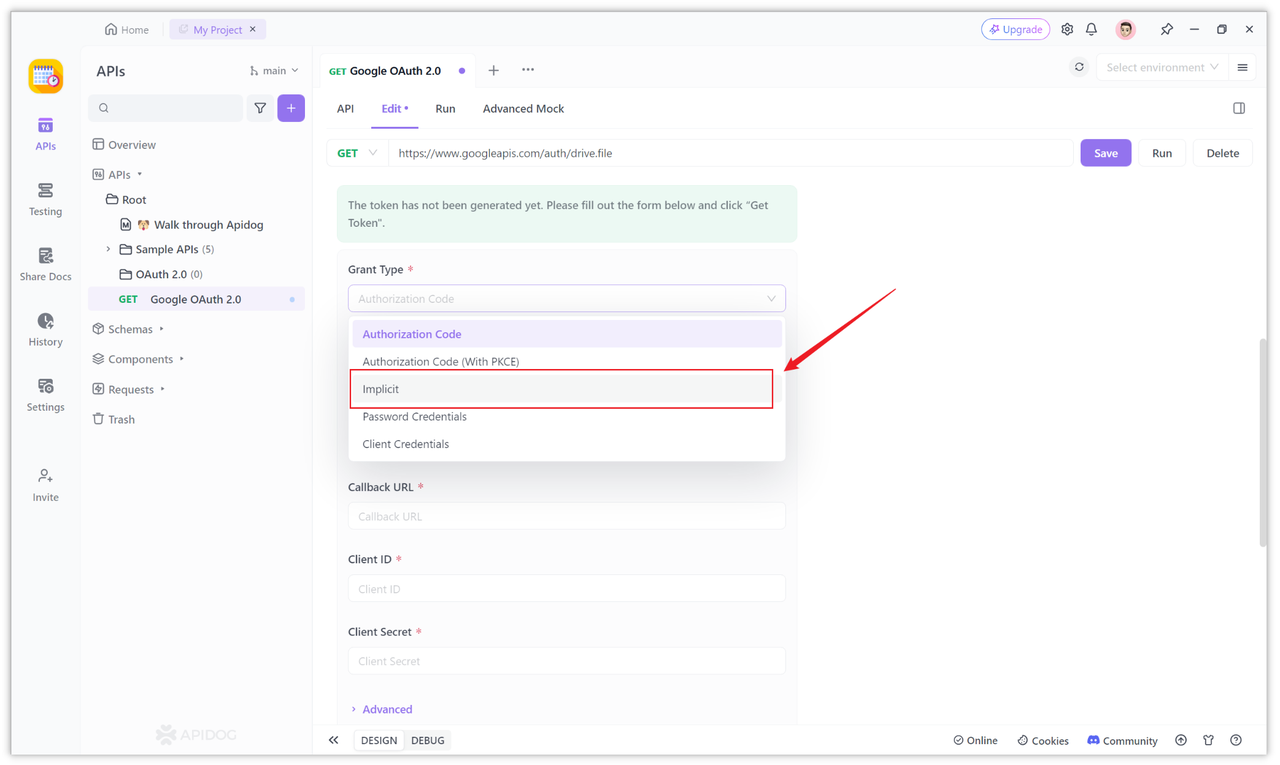Open the tab more options ellipsis
The image size is (1280, 765).
point(528,70)
